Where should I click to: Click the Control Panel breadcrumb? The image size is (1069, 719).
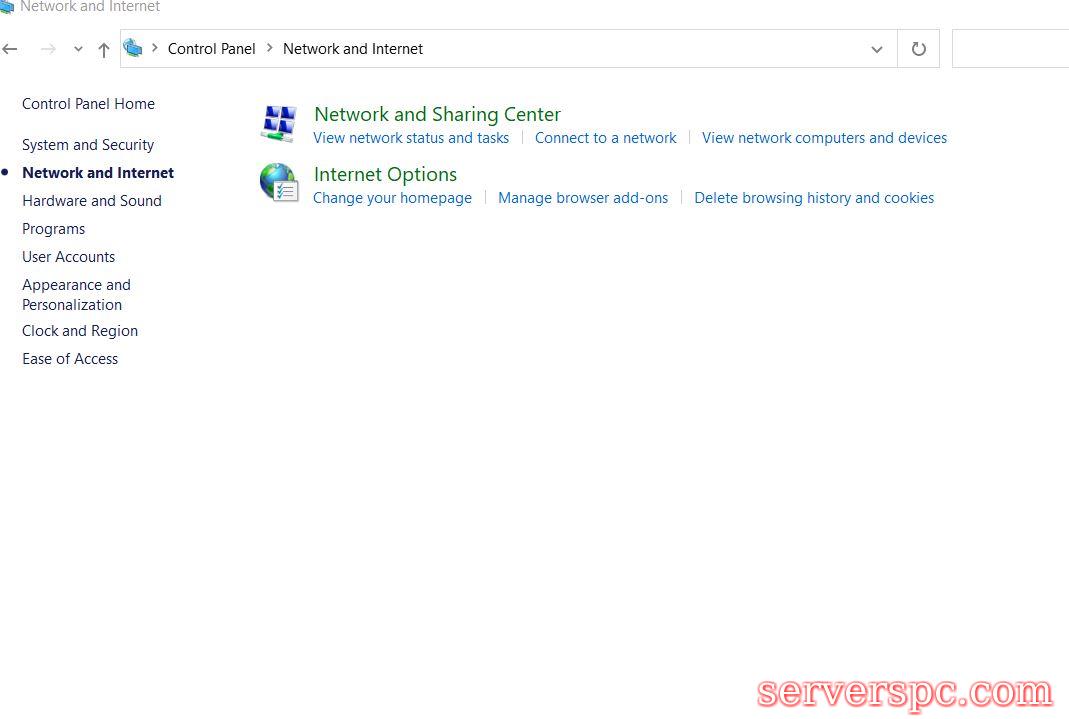point(211,49)
